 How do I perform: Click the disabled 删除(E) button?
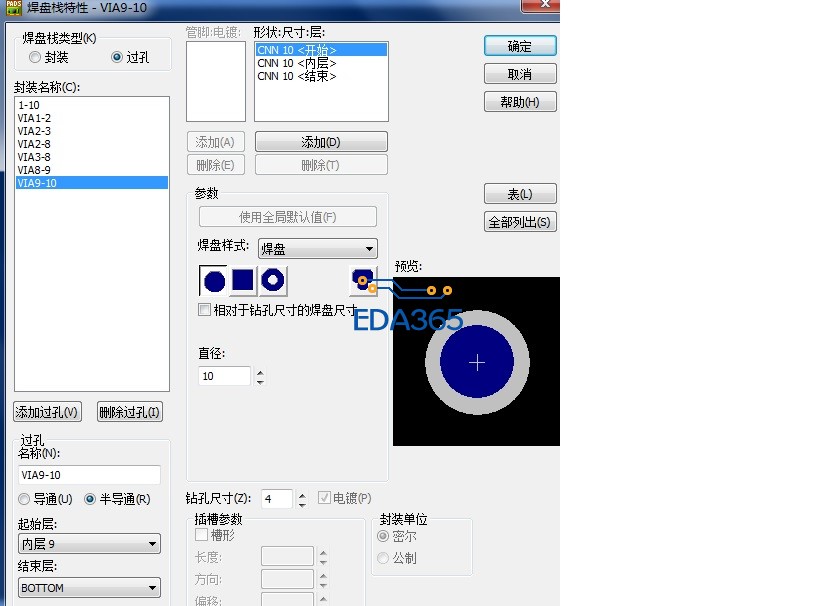(x=215, y=165)
